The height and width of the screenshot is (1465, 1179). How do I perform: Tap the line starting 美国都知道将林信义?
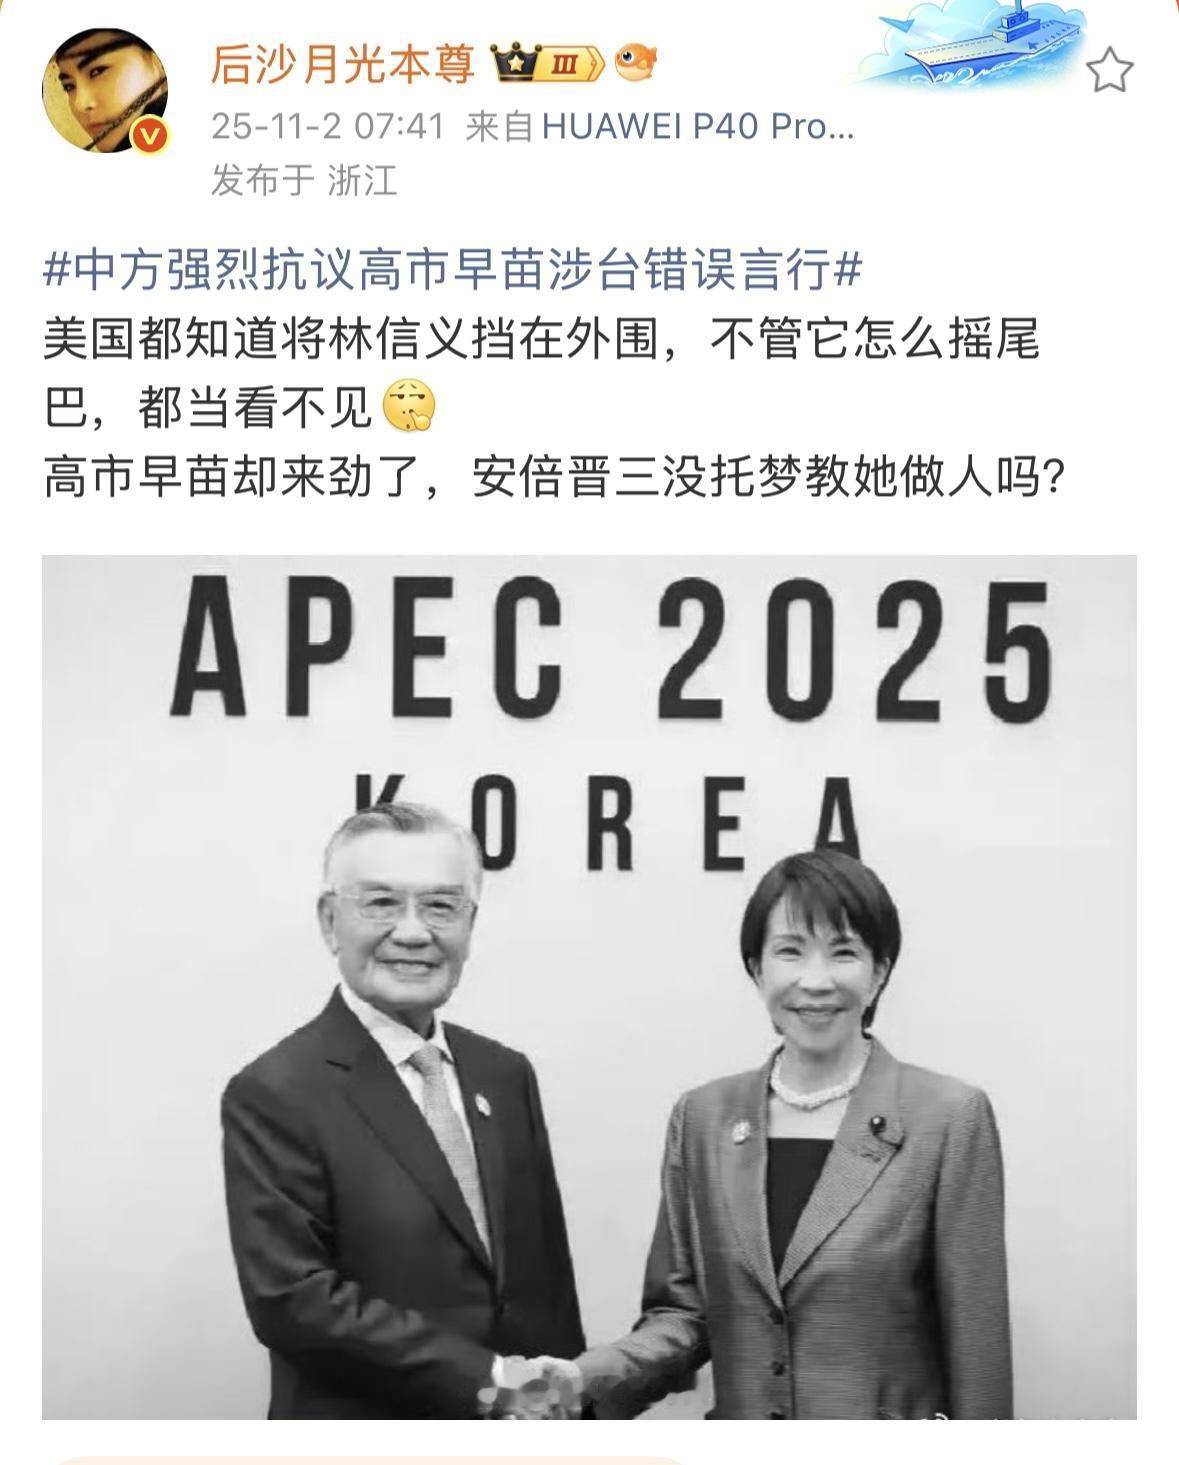pos(541,340)
